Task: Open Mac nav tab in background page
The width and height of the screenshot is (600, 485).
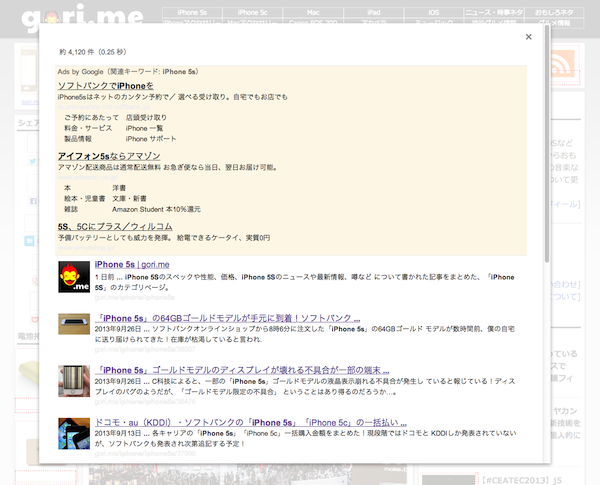Action: point(313,12)
